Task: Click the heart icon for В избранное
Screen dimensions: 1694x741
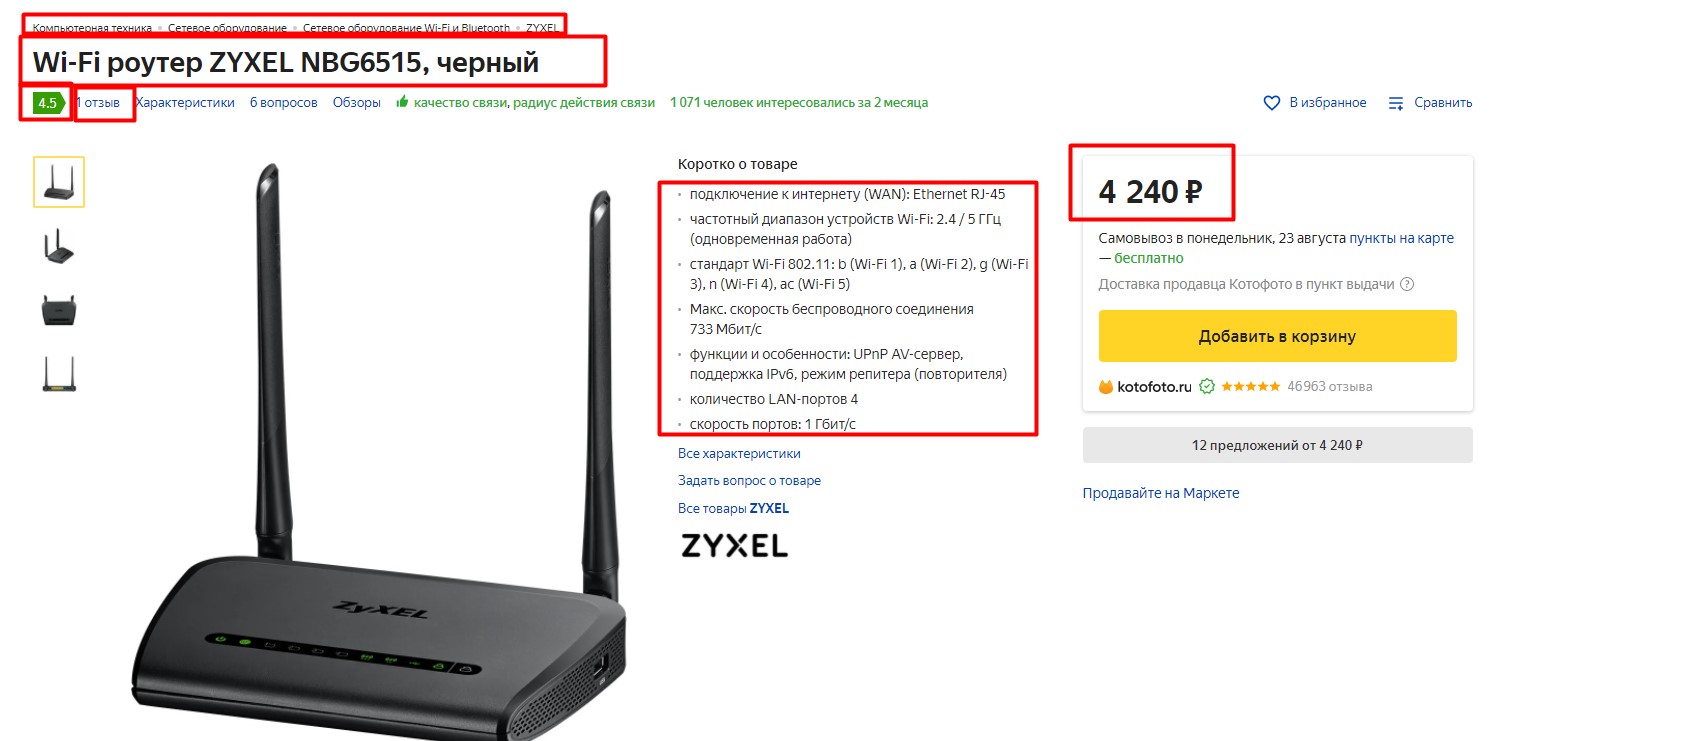Action: point(1271,103)
